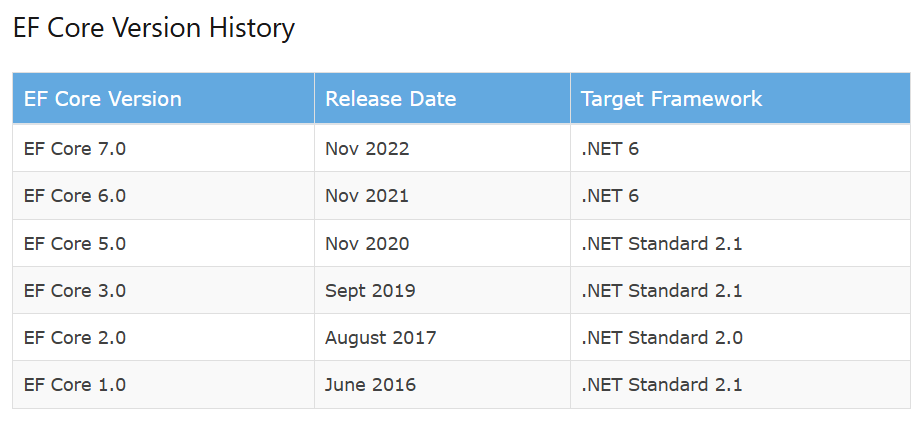The height and width of the screenshot is (421, 921).
Task: Select the EF Core 3.0 cell
Action: point(75,291)
